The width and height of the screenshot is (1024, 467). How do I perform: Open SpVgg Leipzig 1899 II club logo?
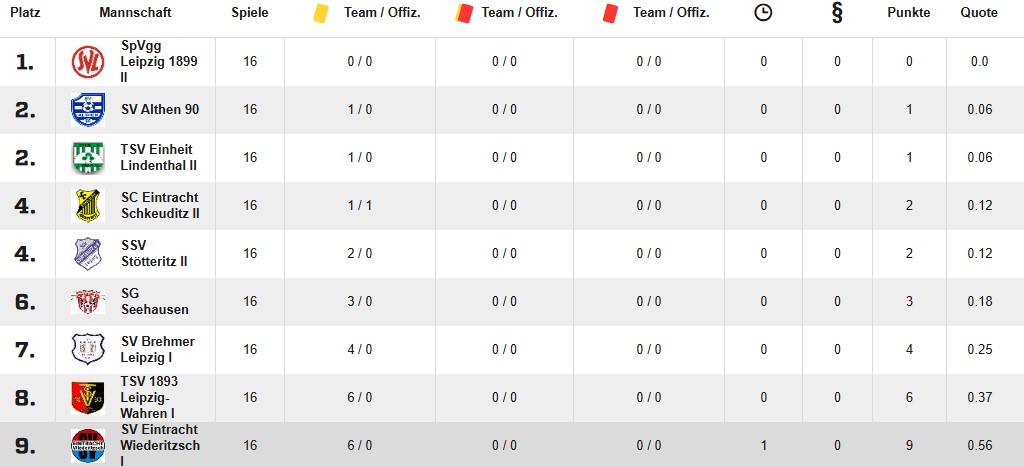88,62
